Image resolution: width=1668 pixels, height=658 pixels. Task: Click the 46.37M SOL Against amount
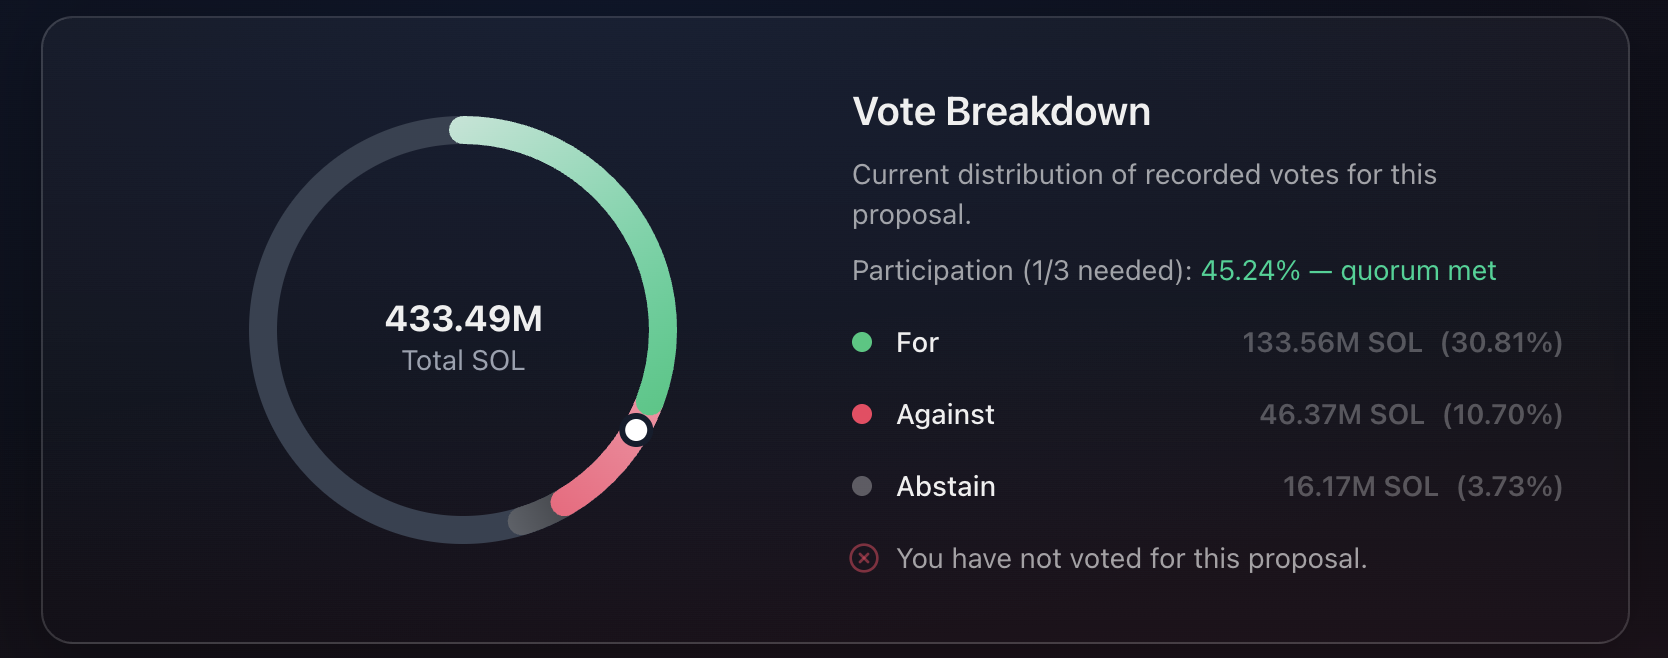point(1342,415)
